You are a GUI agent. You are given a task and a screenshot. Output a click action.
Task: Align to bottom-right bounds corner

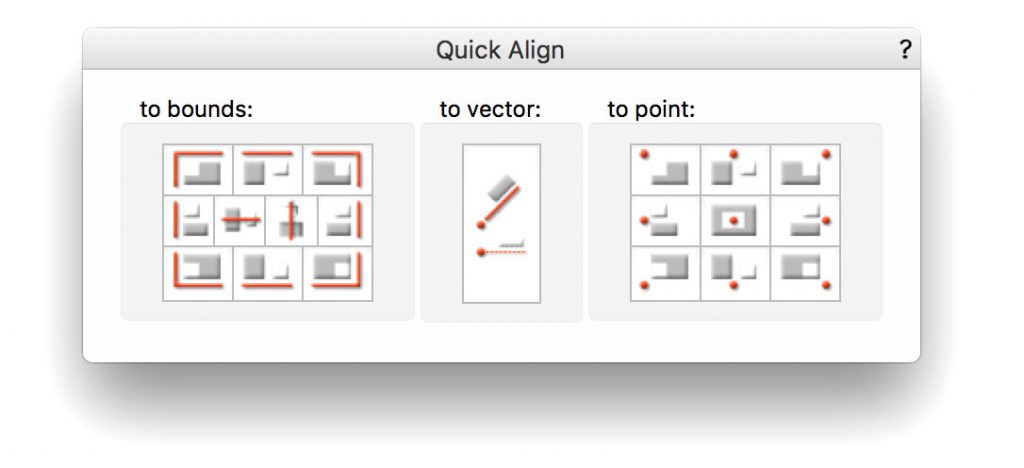point(338,273)
